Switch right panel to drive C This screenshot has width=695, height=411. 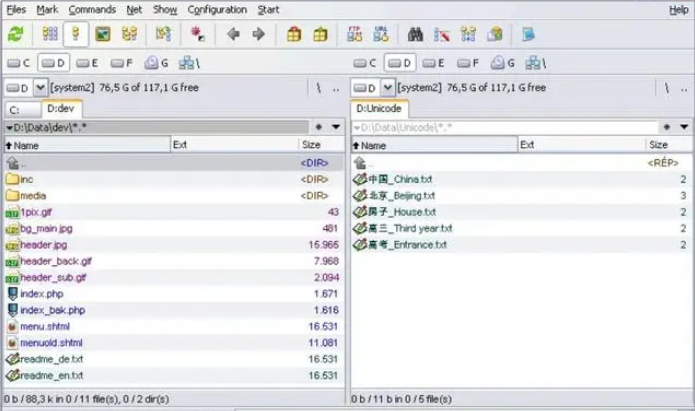click(x=365, y=63)
